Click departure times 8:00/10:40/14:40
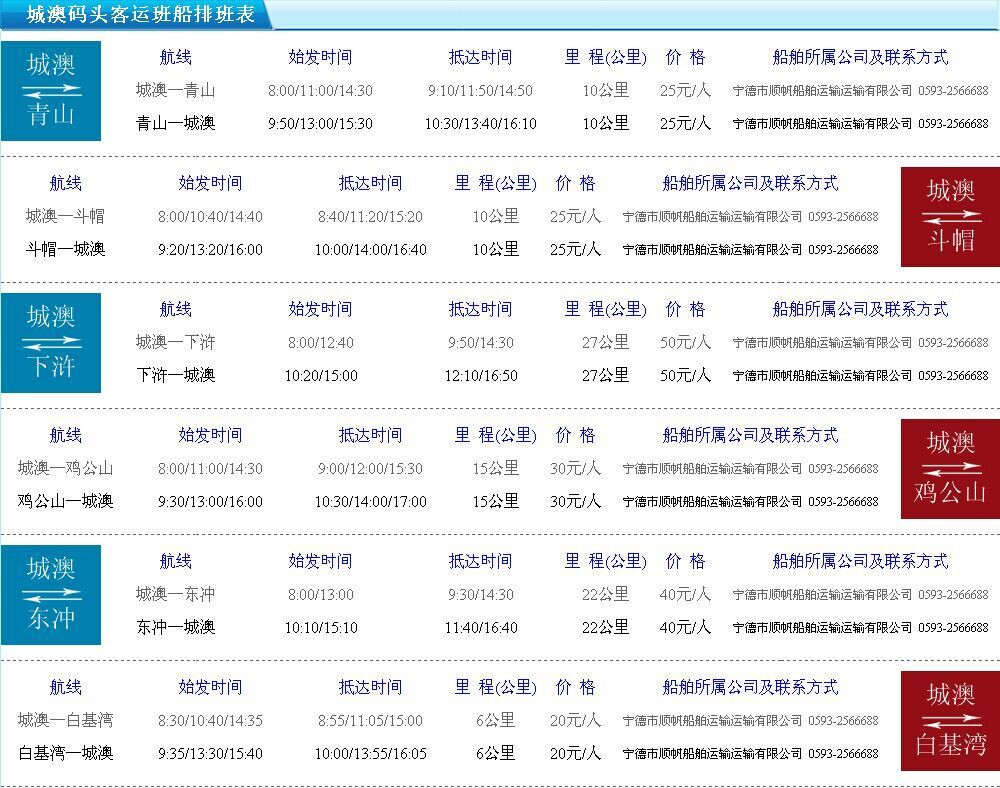This screenshot has width=1000, height=788. 210,217
